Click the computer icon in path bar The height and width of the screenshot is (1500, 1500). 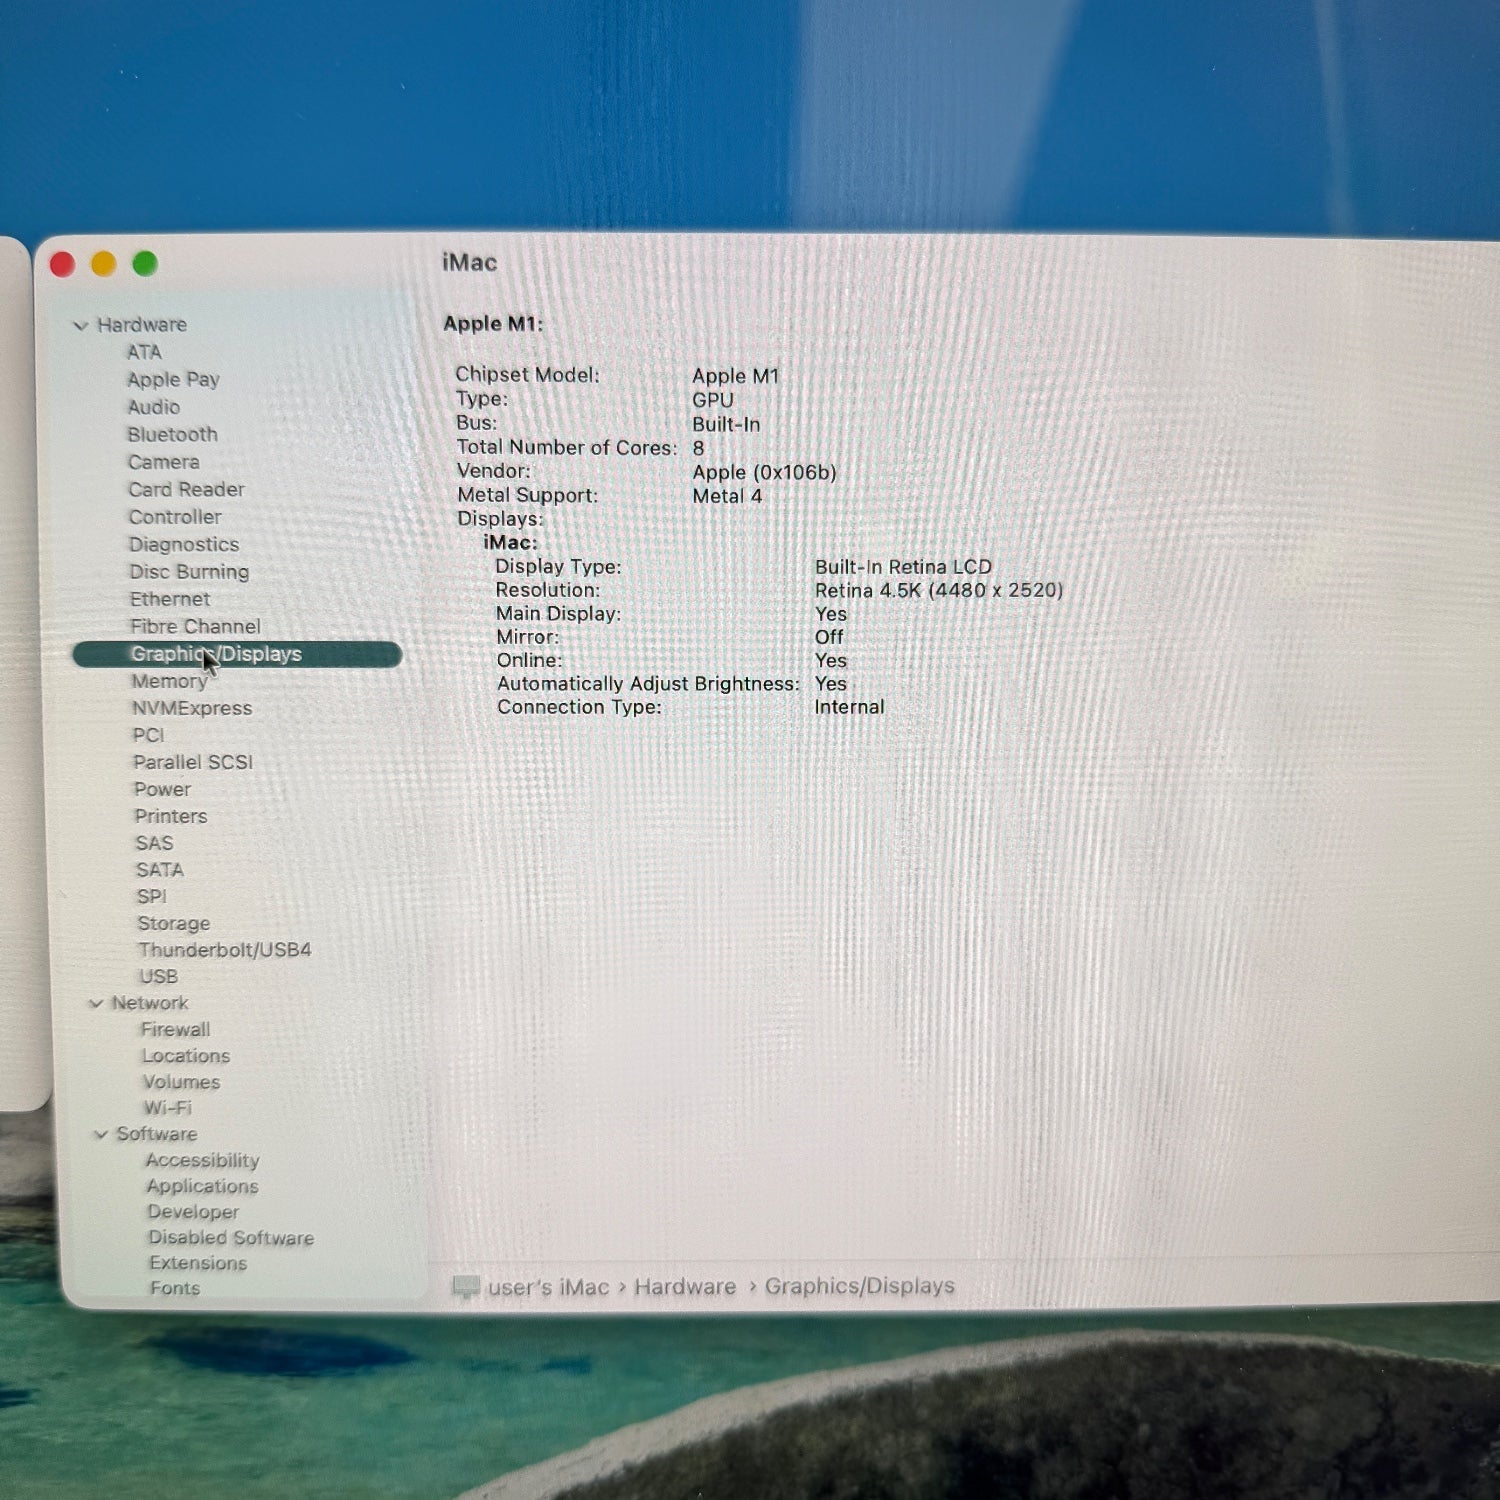click(x=465, y=1287)
